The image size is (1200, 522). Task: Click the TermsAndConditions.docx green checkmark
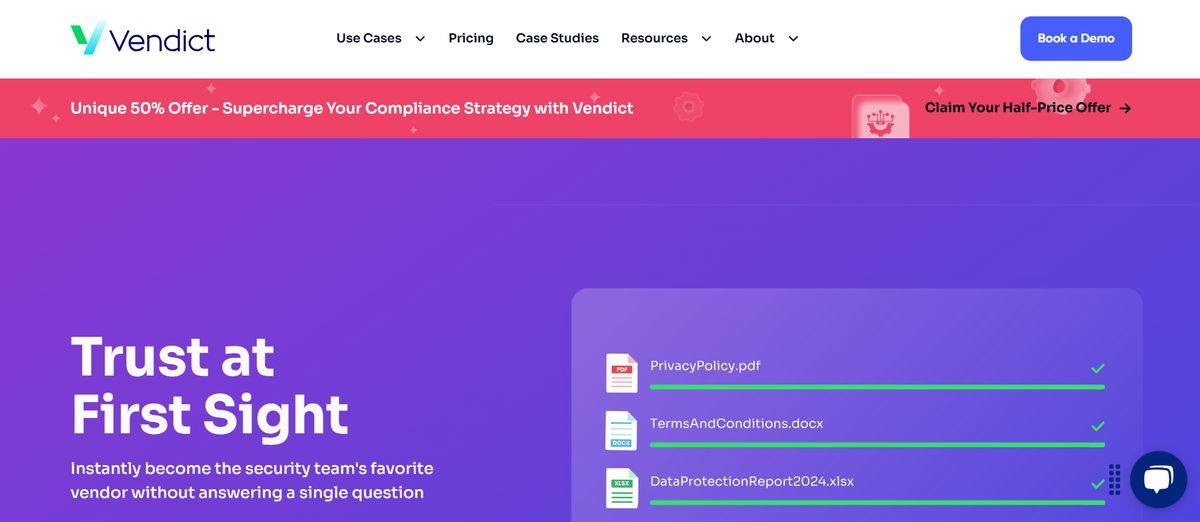point(1098,426)
